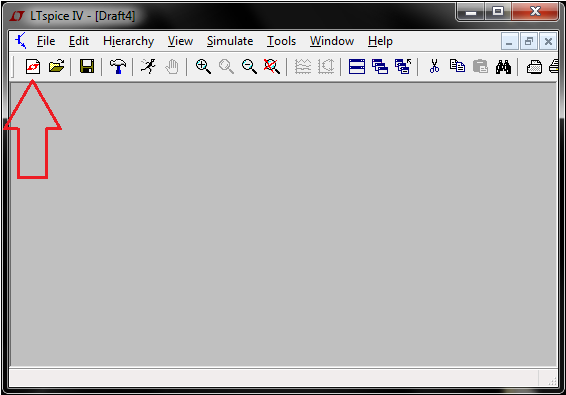Click the Pick visible traces icon
Image resolution: width=566 pixels, height=395 pixels.
[326, 67]
